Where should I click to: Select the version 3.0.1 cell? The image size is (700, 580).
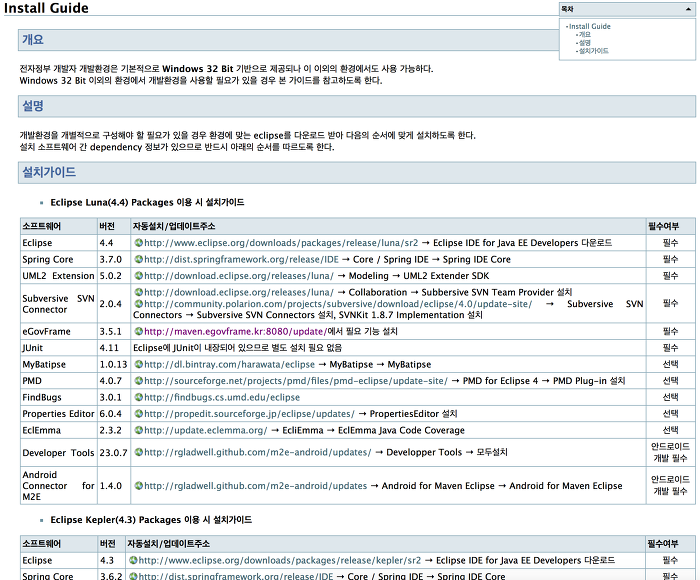point(114,397)
